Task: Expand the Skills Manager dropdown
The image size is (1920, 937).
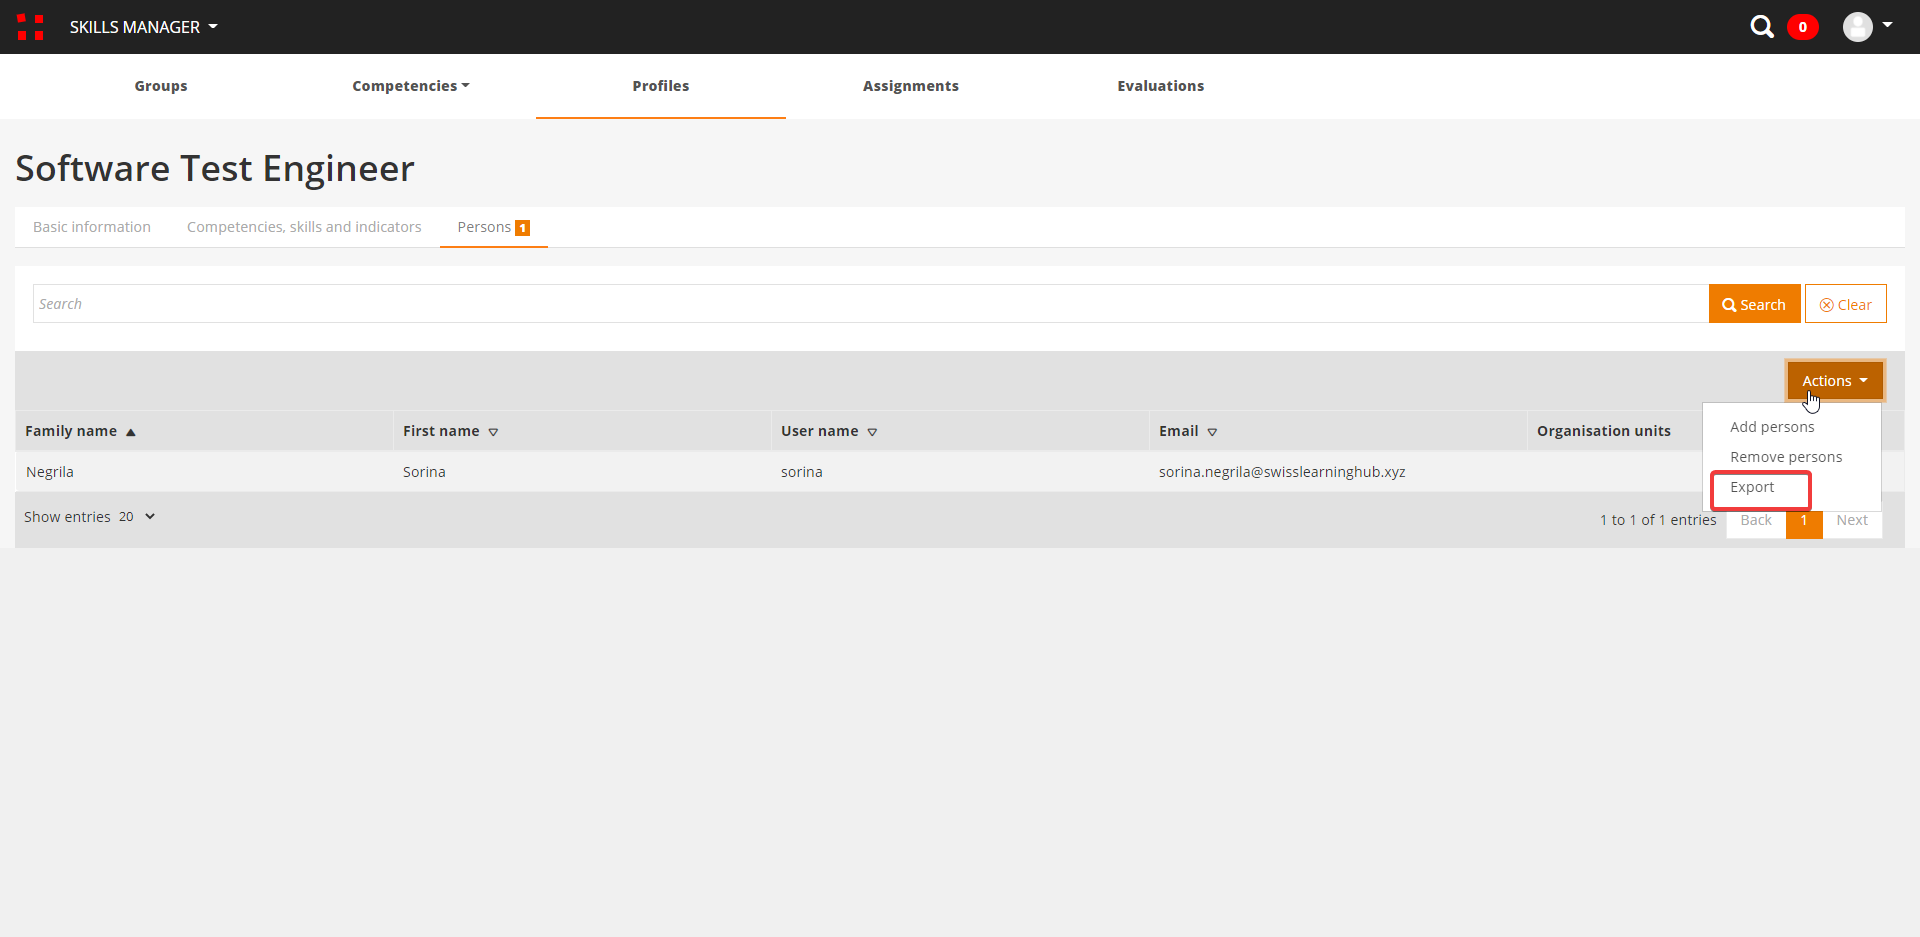Action: (143, 27)
